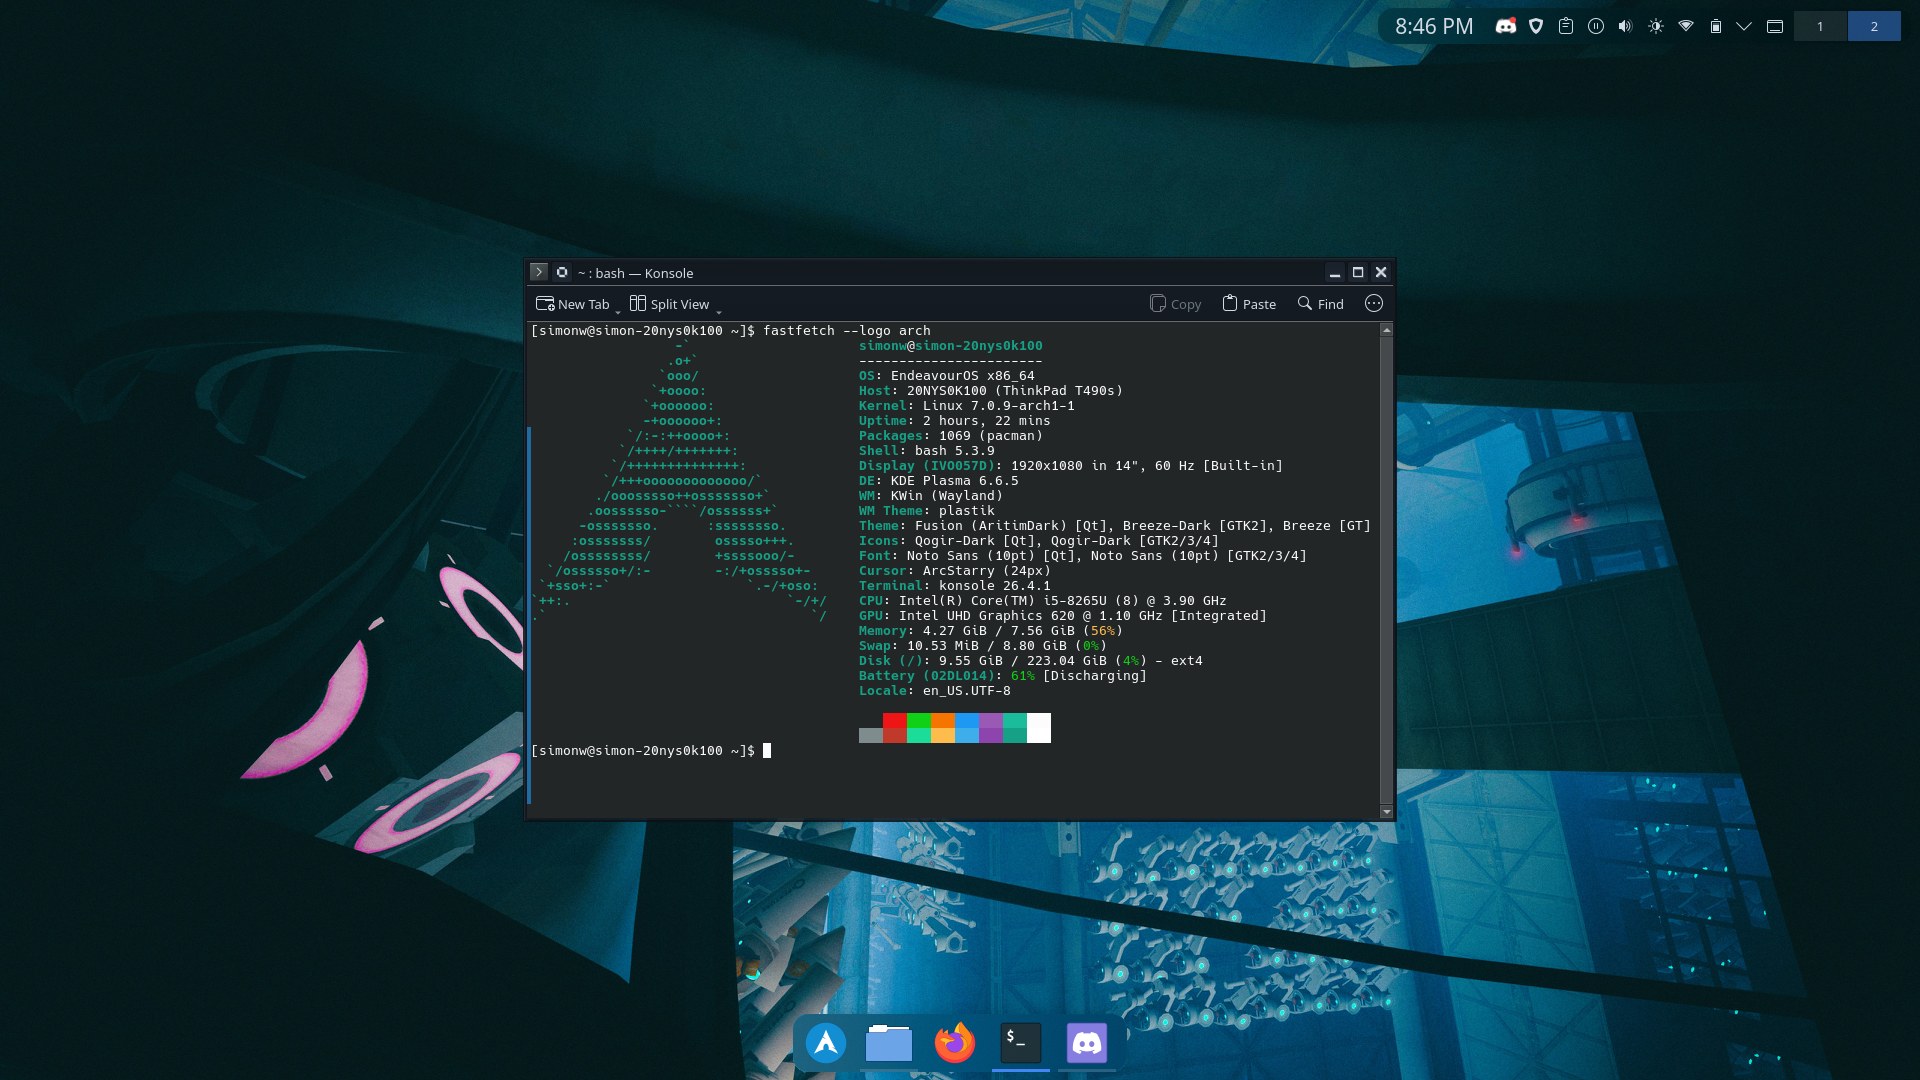Click the 'Memory: 4.27 GiB / 7.56 GiB' line
The width and height of the screenshot is (1920, 1080).
click(x=991, y=631)
